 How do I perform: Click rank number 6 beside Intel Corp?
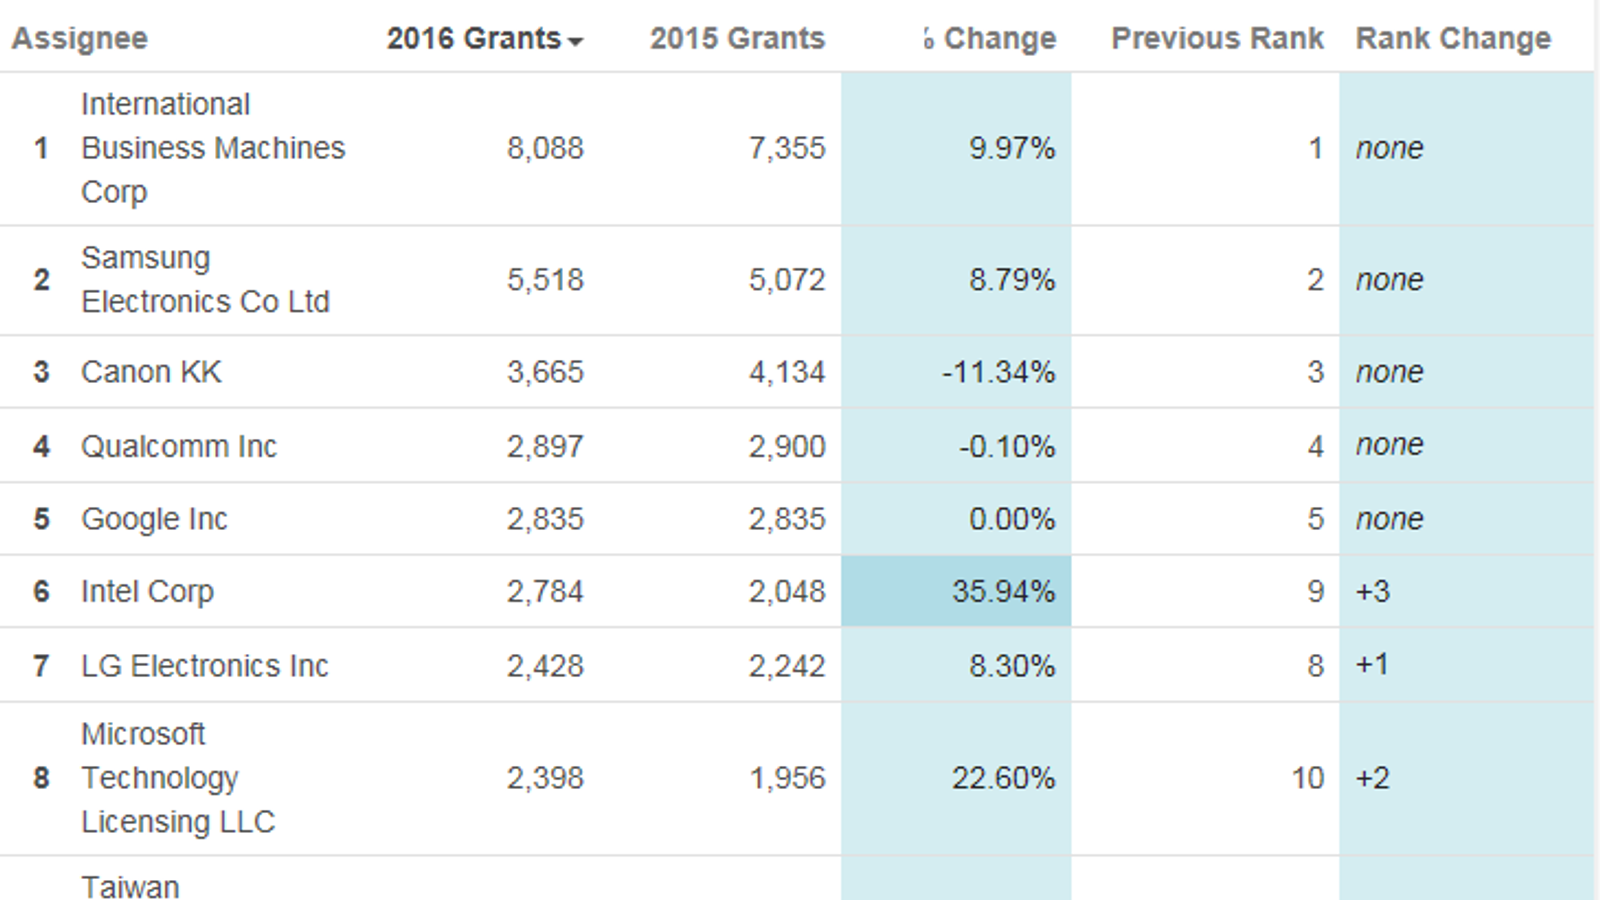[41, 592]
